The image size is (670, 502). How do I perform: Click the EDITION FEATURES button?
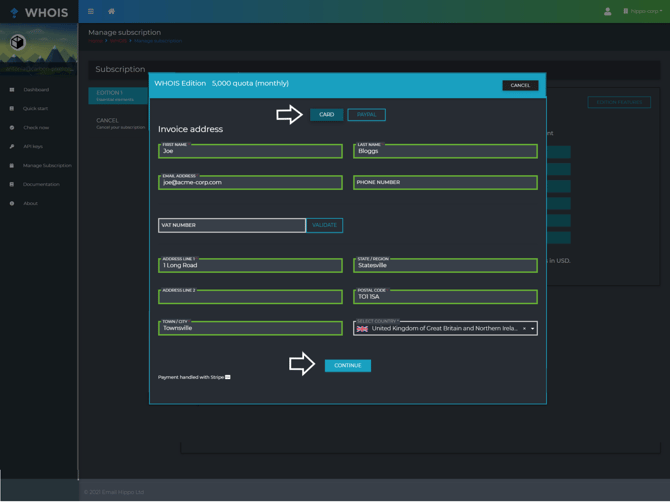point(619,103)
